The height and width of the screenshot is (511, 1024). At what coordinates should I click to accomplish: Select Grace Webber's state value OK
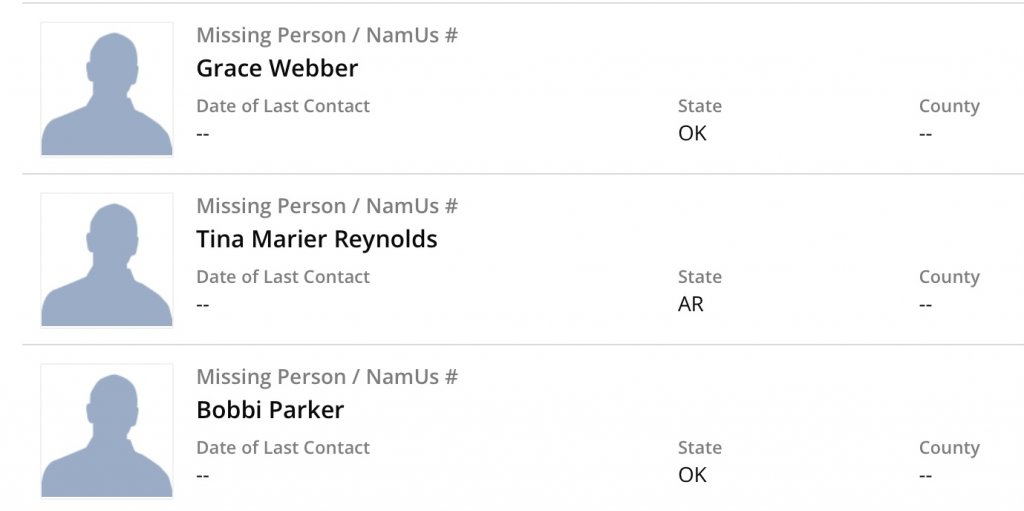tap(692, 133)
